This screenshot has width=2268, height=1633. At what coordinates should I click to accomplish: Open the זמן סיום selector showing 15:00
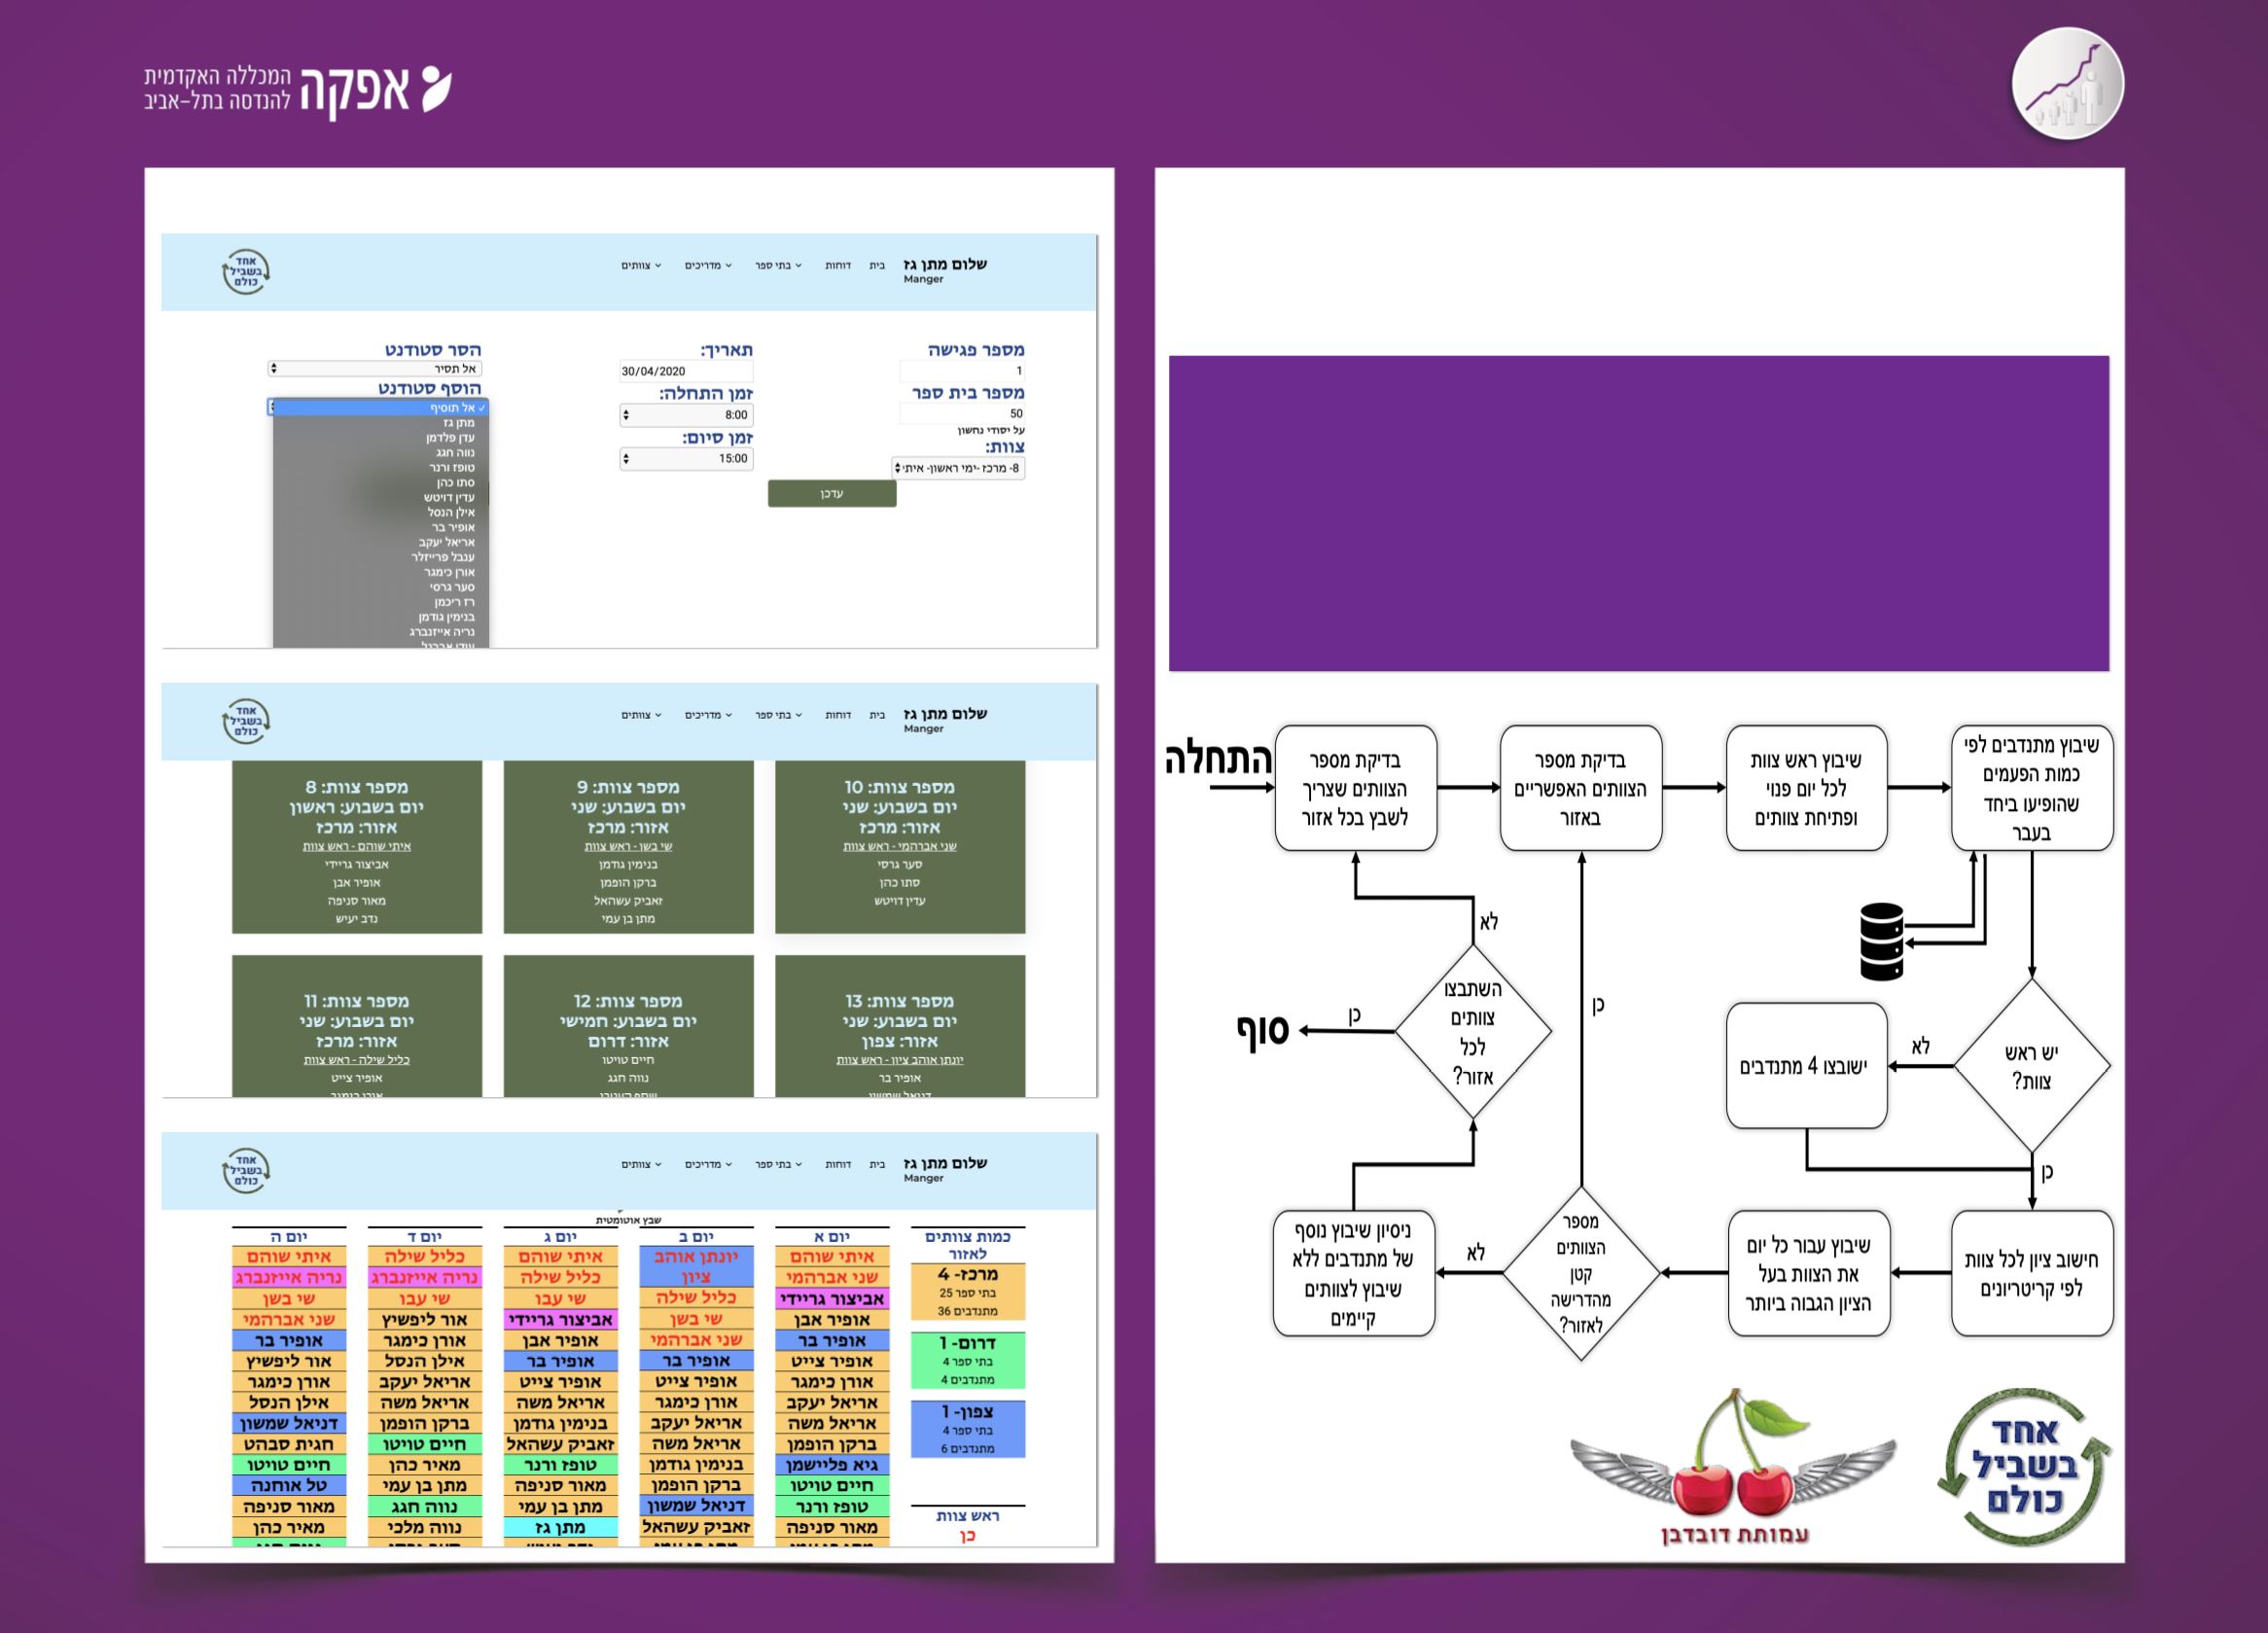coord(686,459)
